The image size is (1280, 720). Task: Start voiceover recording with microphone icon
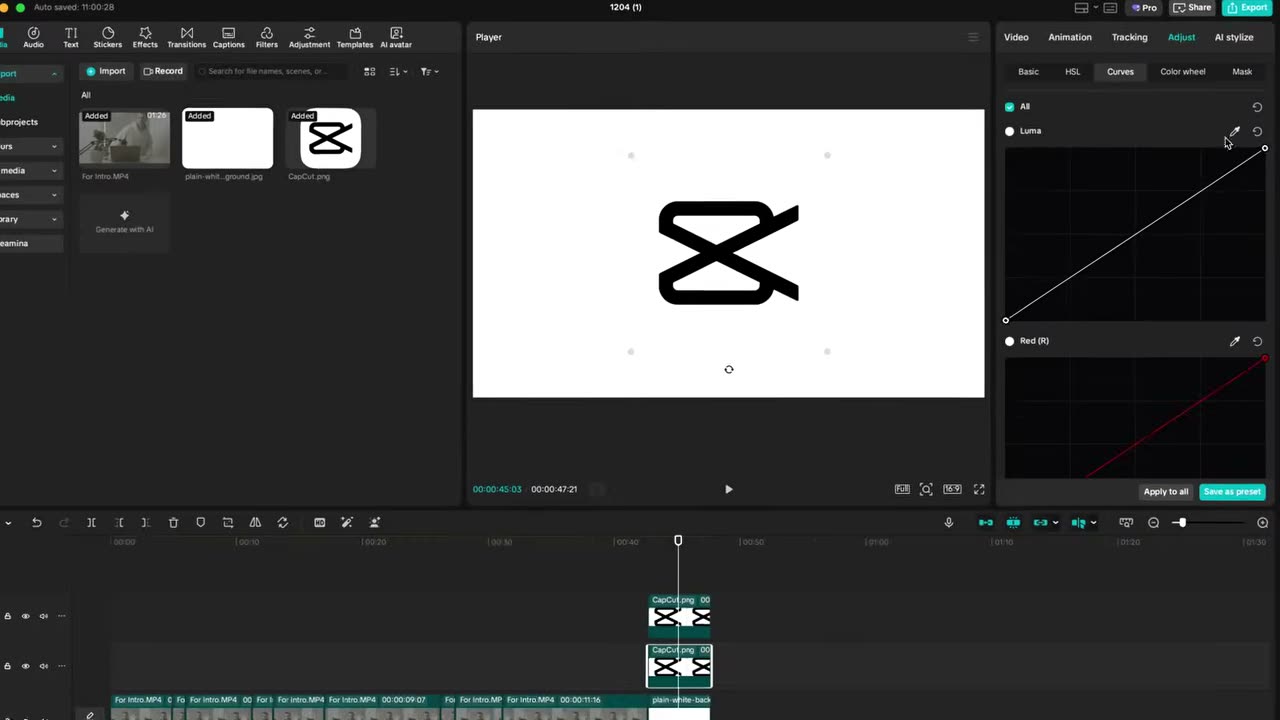click(x=948, y=522)
